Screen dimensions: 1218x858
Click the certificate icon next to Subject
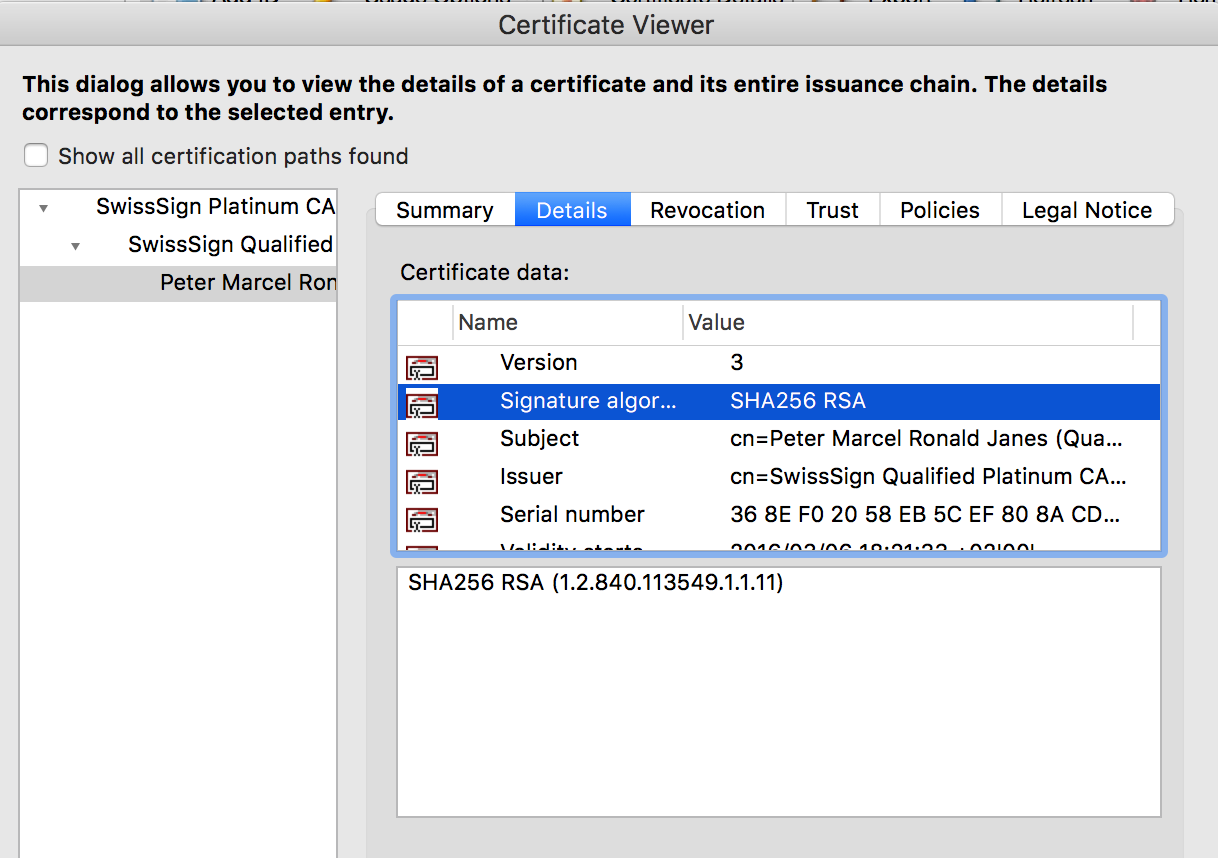pos(422,442)
